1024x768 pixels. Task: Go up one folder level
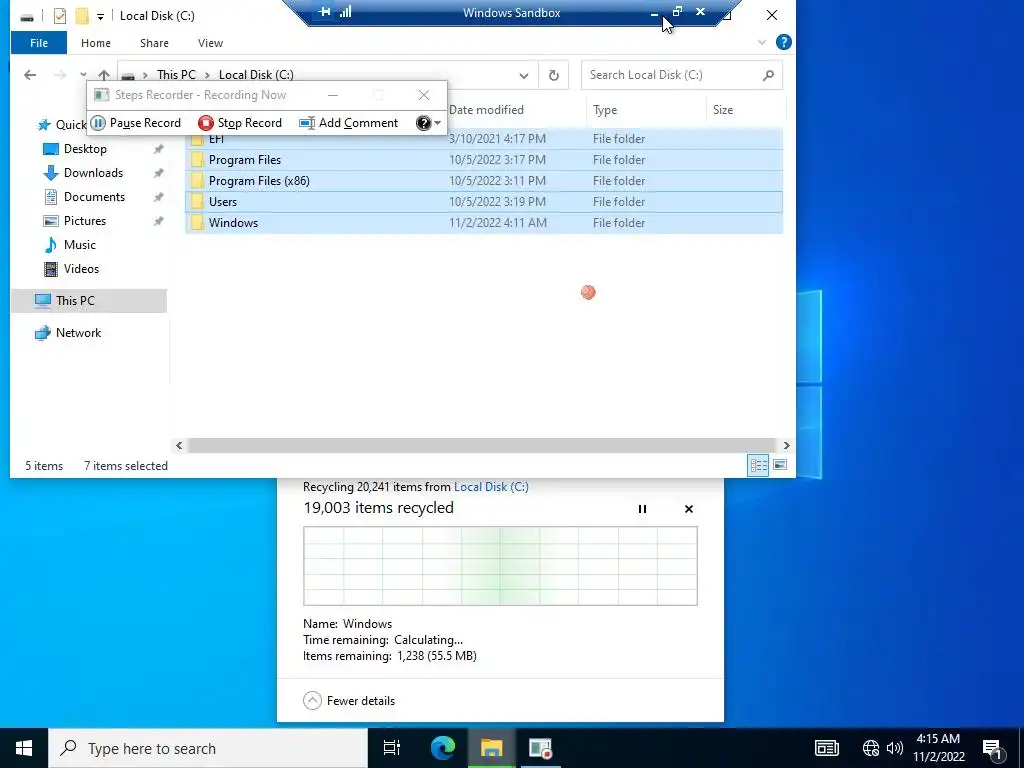(x=104, y=75)
